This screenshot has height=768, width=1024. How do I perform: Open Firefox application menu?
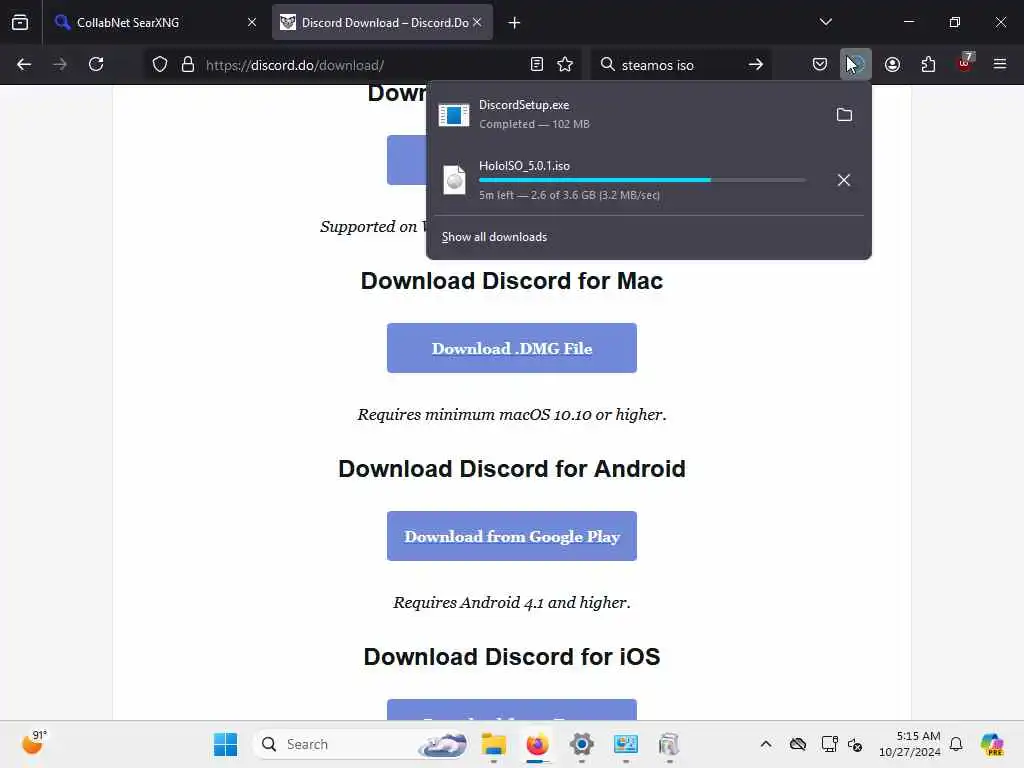[x=999, y=64]
